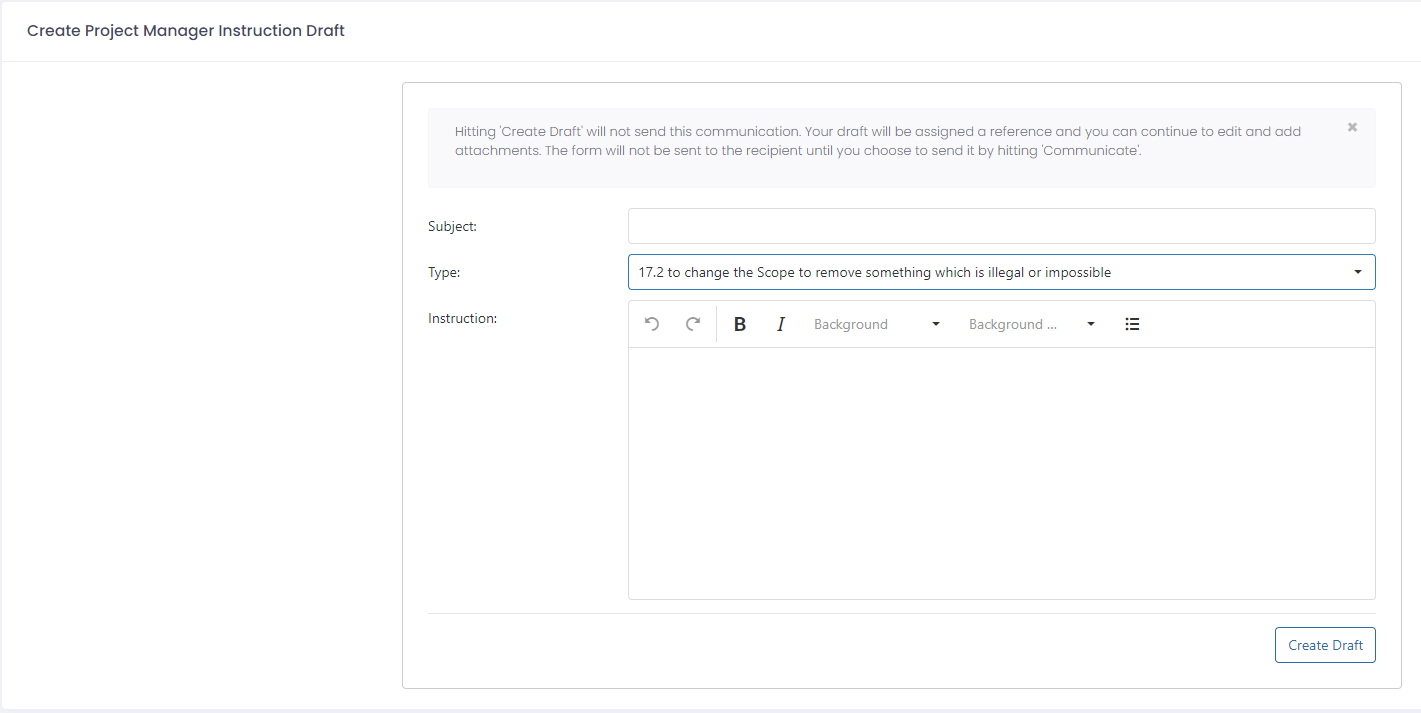Expand the Type dropdown showing 17.2
Image resolution: width=1421 pixels, height=713 pixels.
pyautogui.click(x=1001, y=272)
